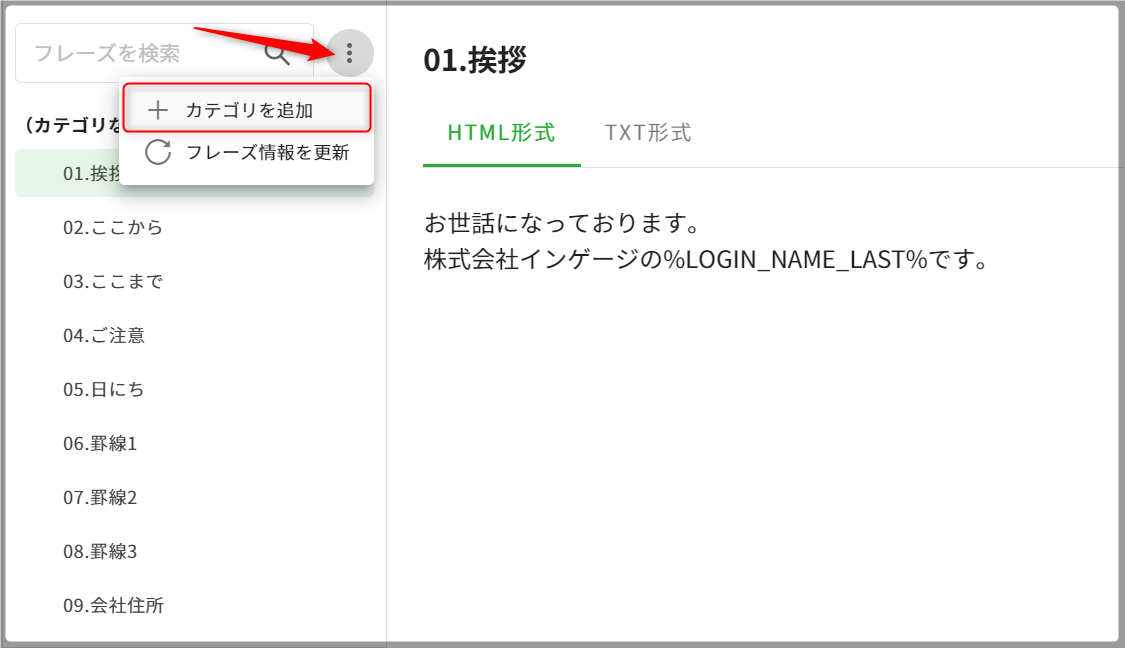
Task: Switch to the TXT形式 tab
Action: point(648,133)
